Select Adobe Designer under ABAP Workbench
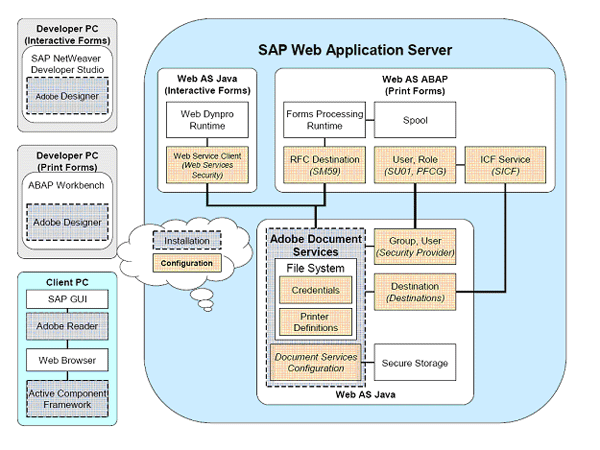Screen dimensions: 600x450 (x=67, y=222)
